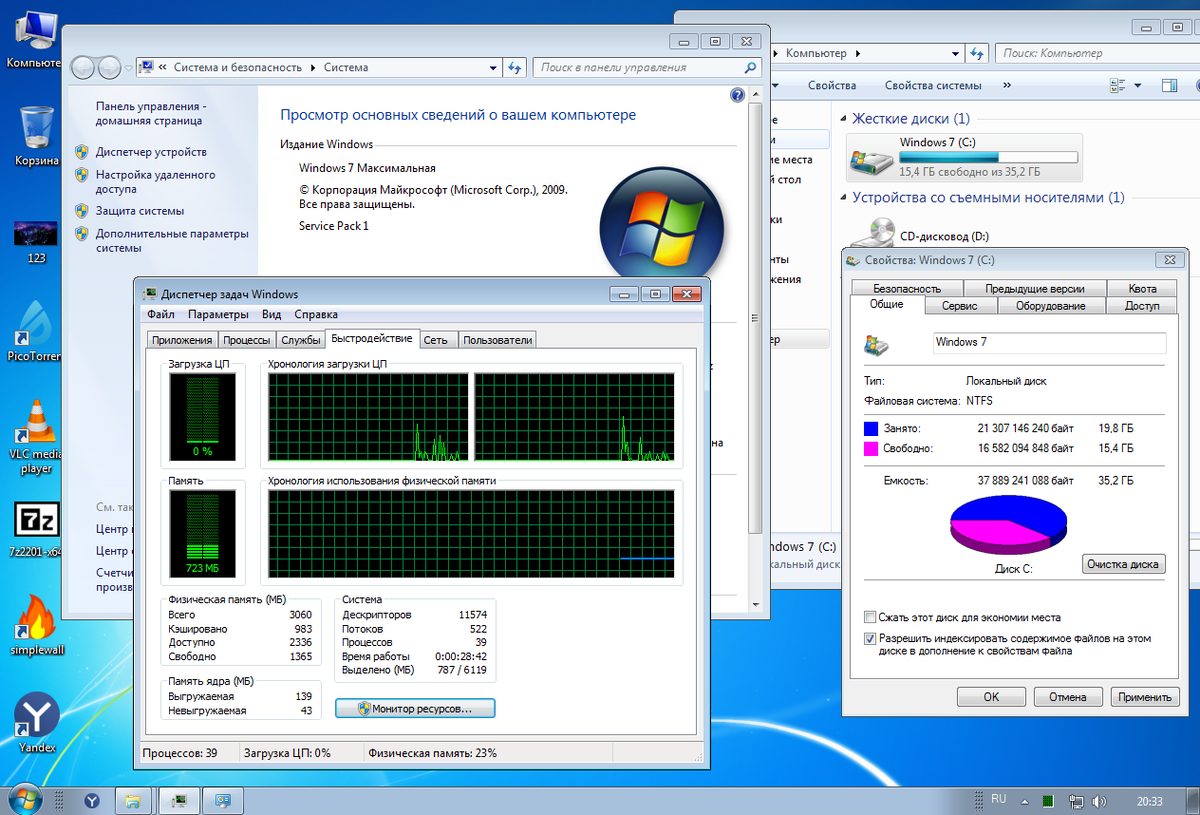Select the 7z2201-x64 installer icon
1200x815 pixels.
(x=36, y=528)
